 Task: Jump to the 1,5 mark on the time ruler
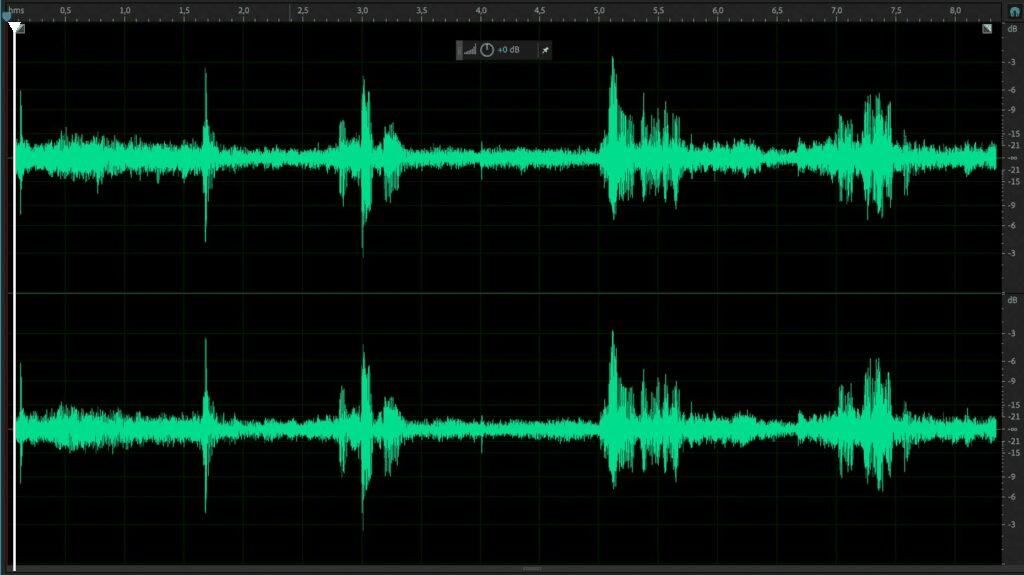[x=184, y=10]
